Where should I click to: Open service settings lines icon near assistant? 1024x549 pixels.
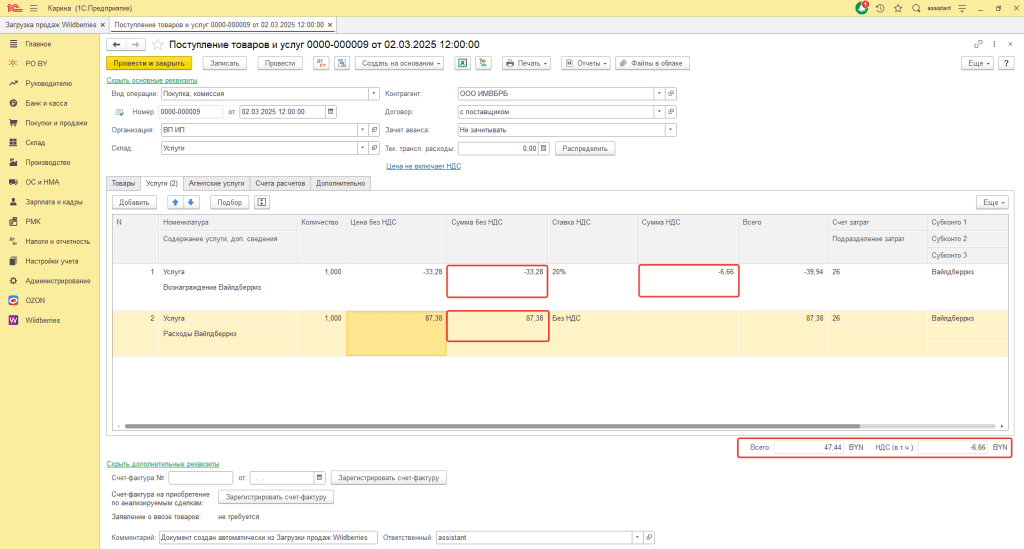click(962, 8)
